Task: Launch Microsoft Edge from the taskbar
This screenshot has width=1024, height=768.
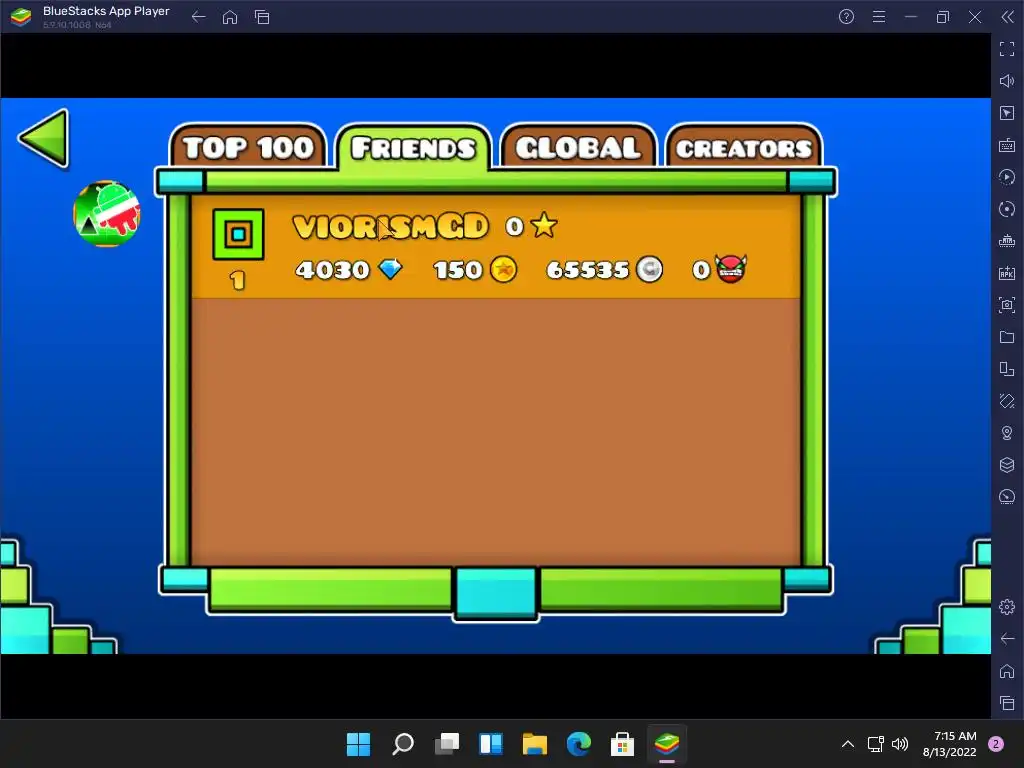Action: click(x=579, y=744)
